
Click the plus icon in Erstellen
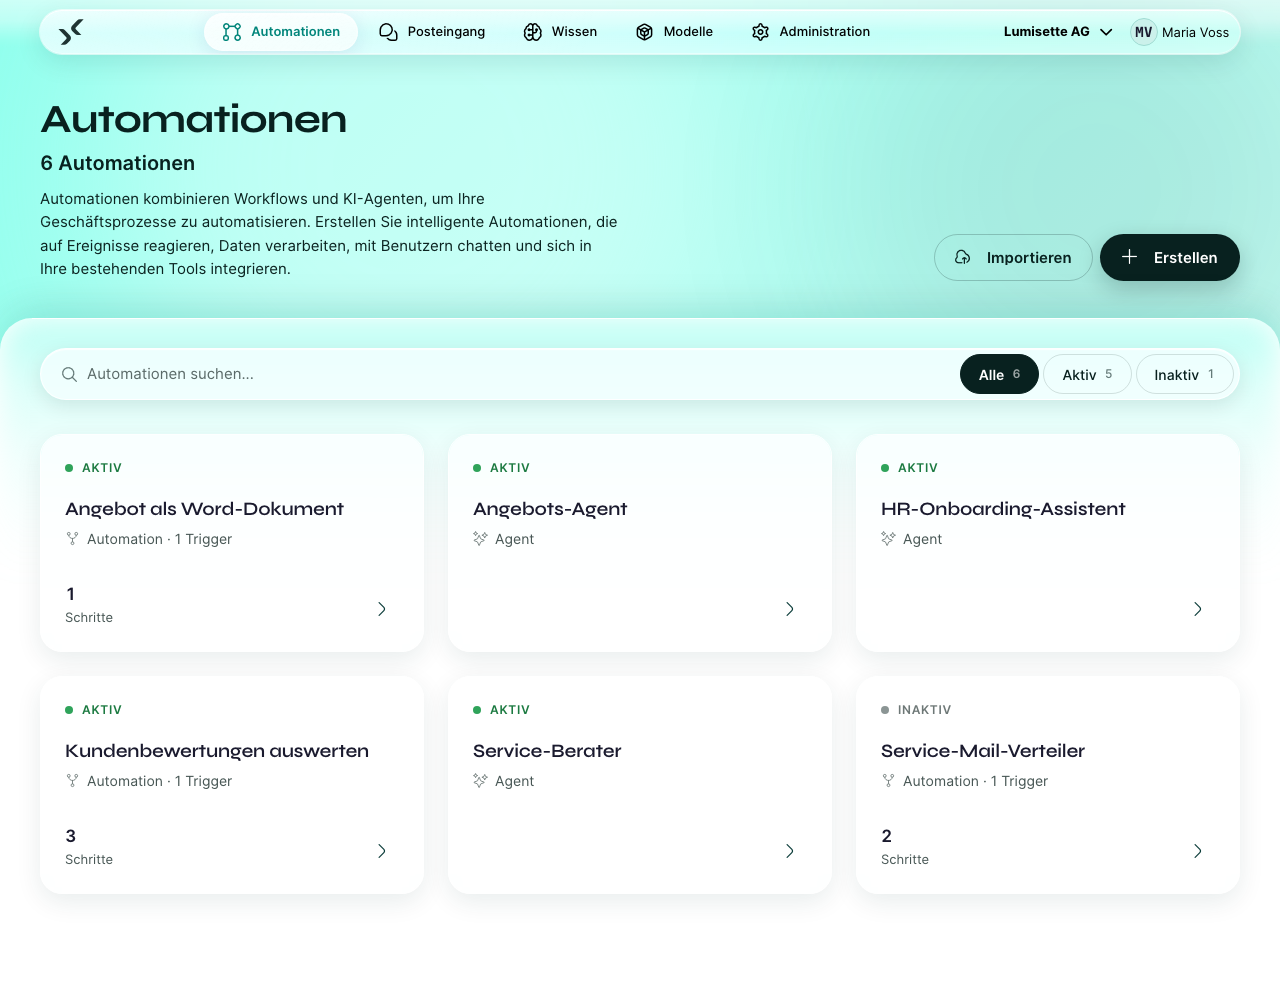(x=1129, y=257)
